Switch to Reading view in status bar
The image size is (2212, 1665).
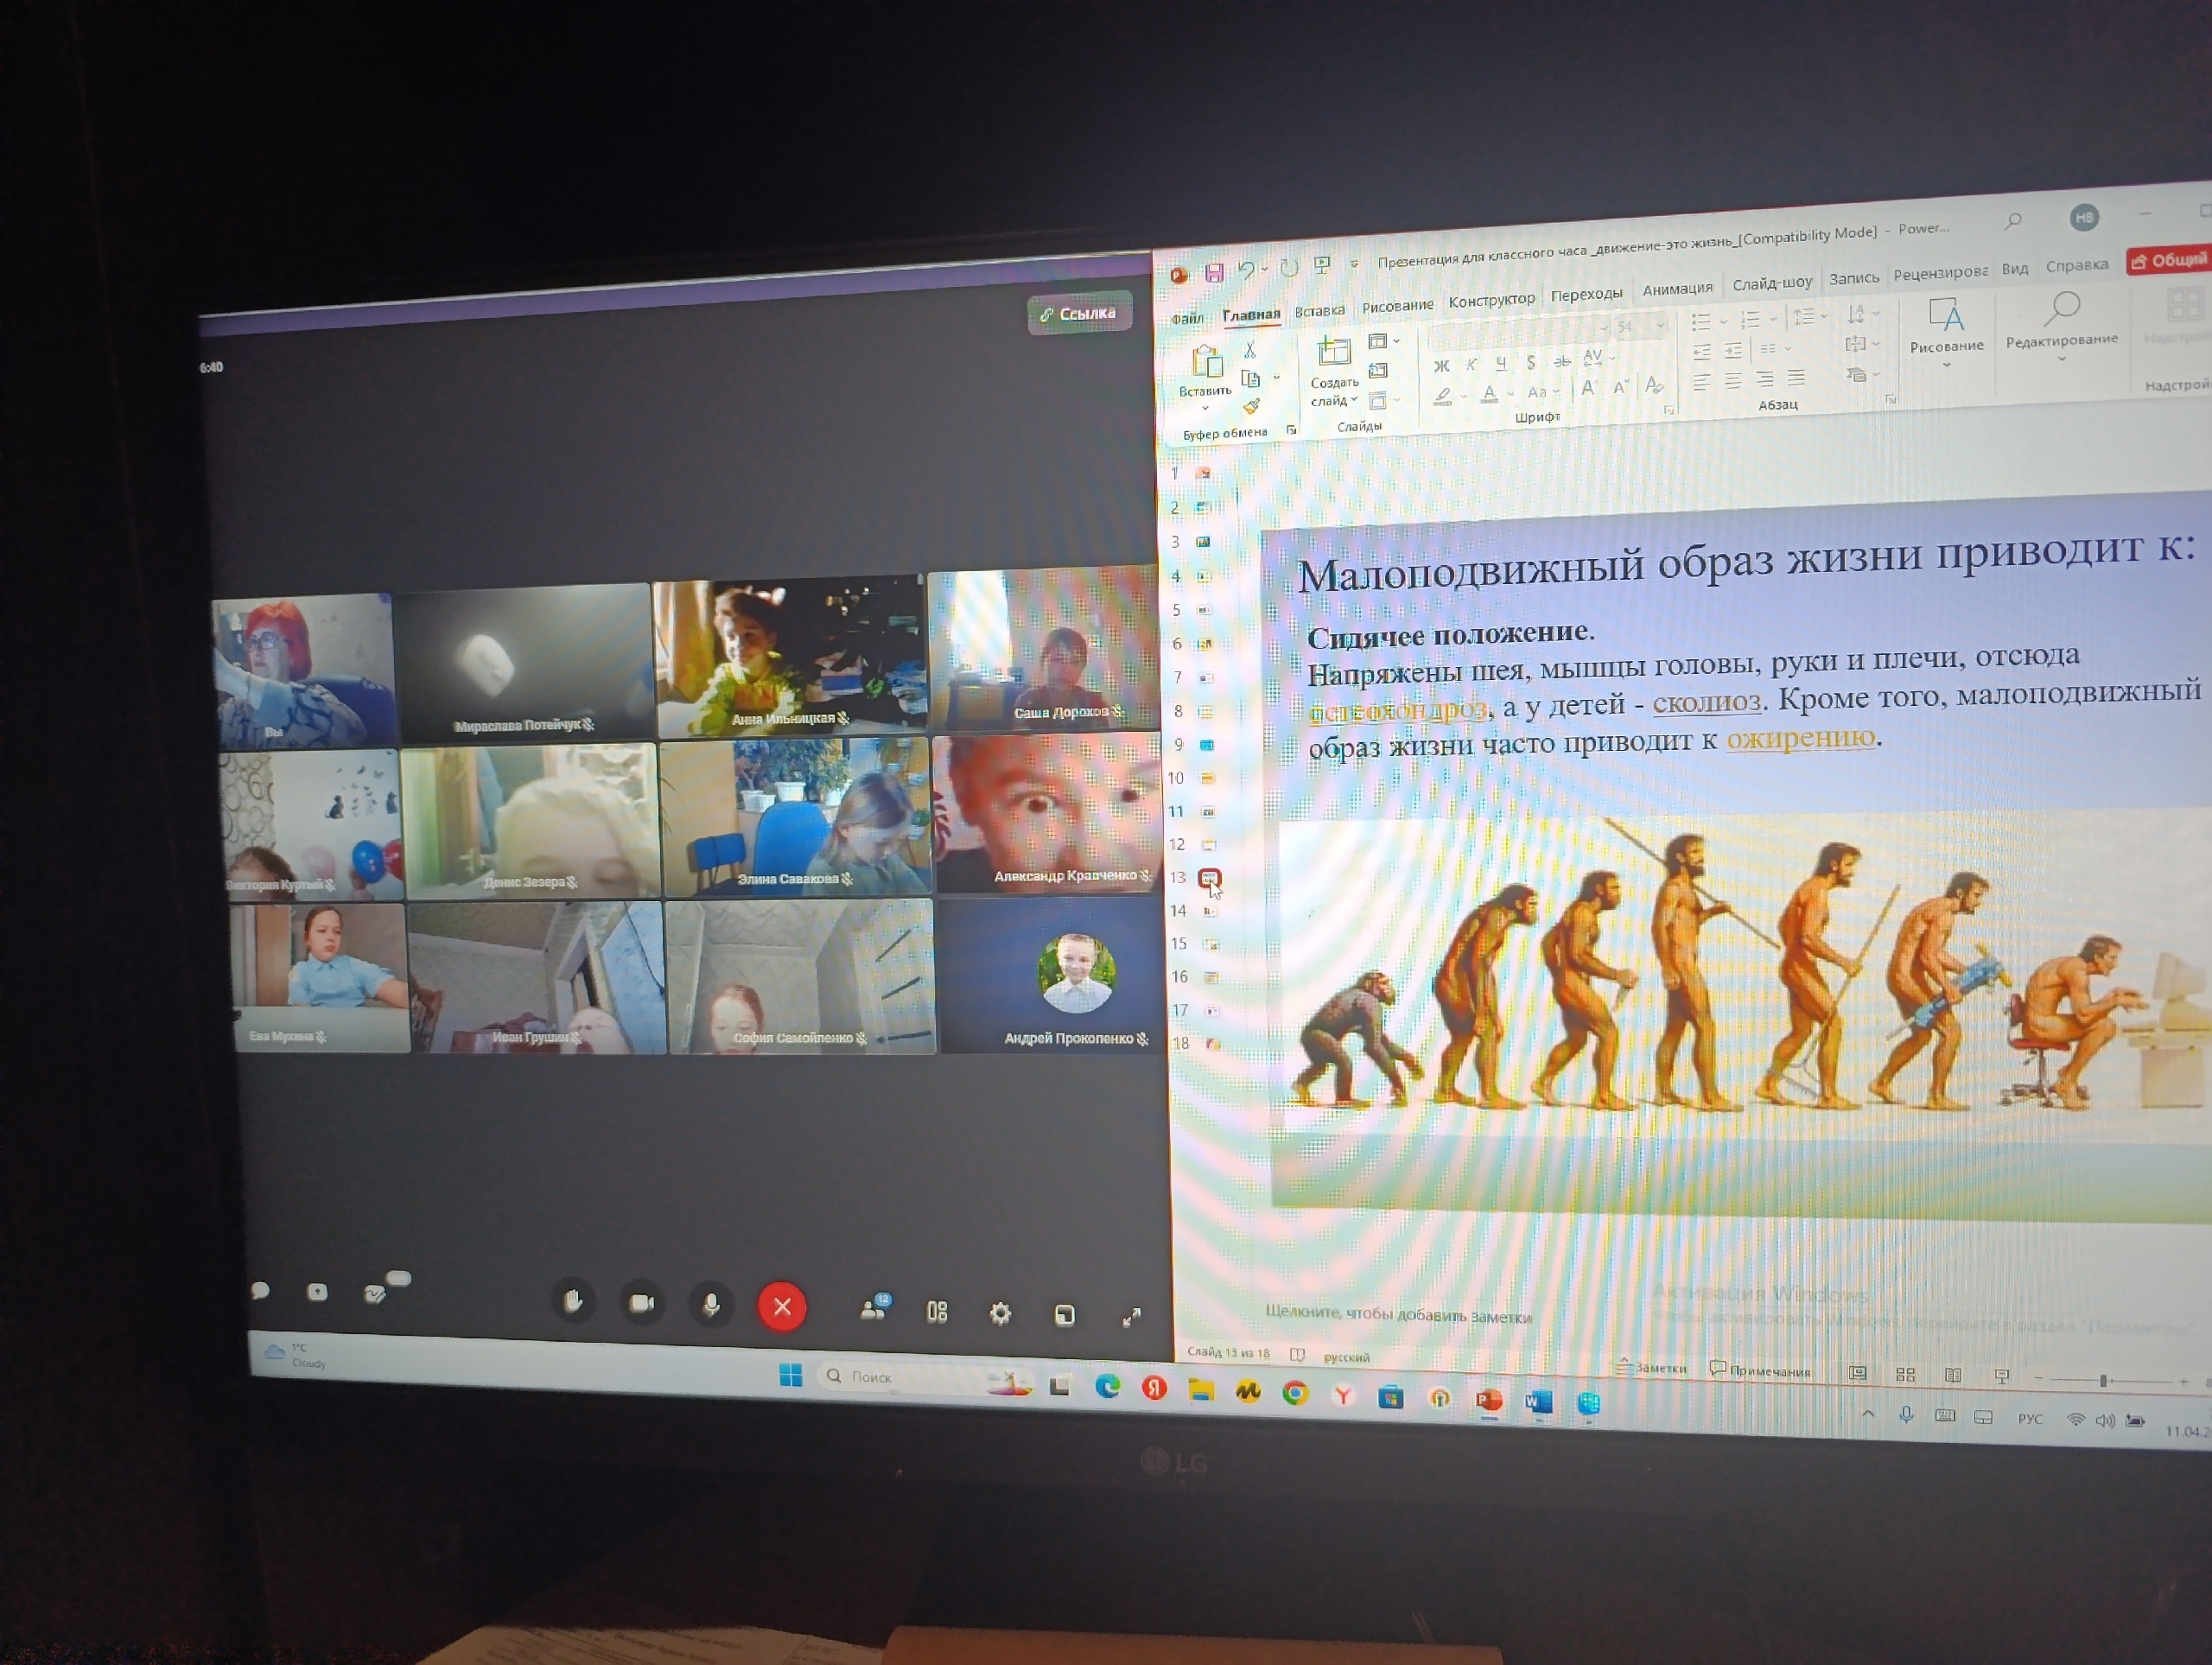(x=1953, y=1376)
